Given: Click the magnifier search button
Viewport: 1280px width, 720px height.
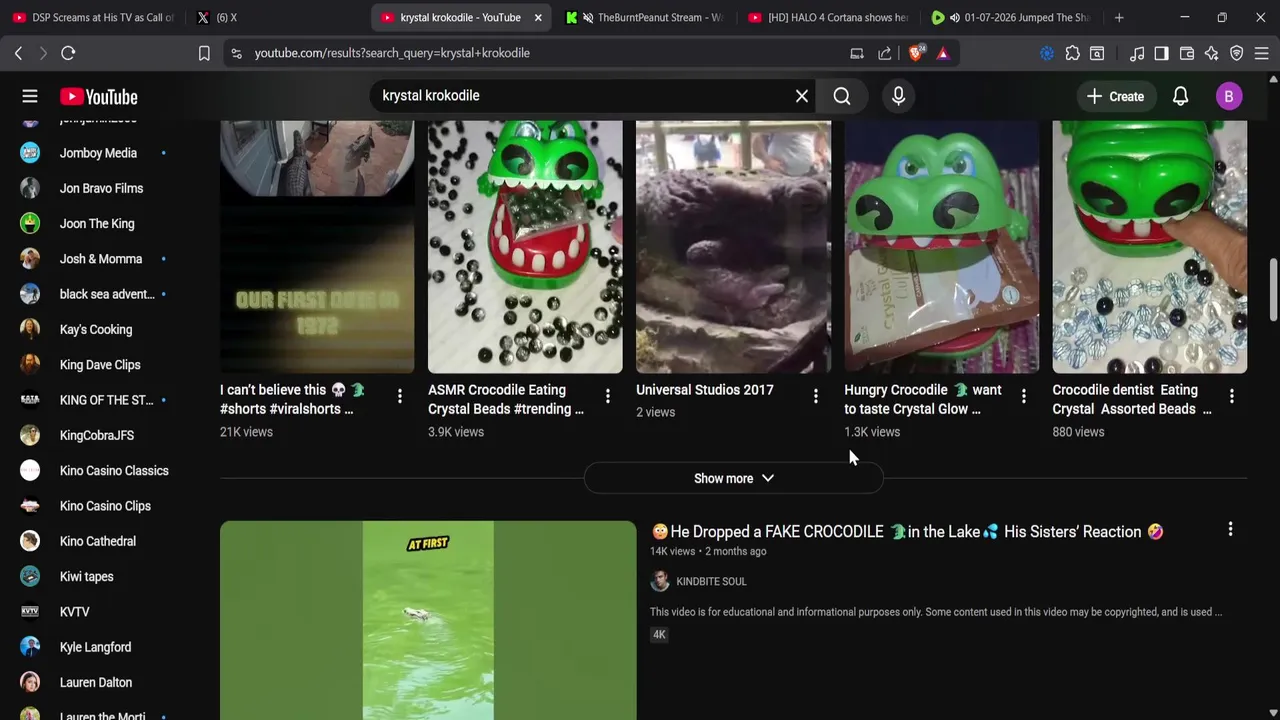Looking at the screenshot, I should click(x=842, y=96).
